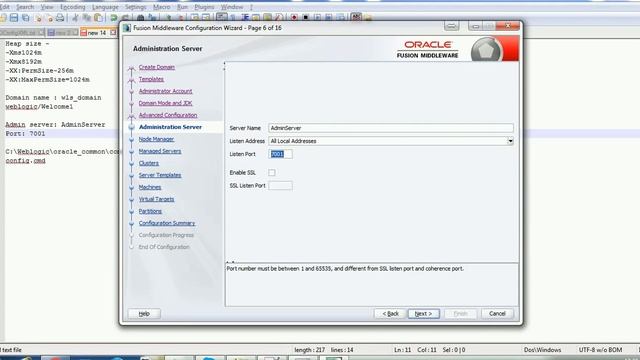Open Window menu in Notepad++
640x360 pixels.
232,7
